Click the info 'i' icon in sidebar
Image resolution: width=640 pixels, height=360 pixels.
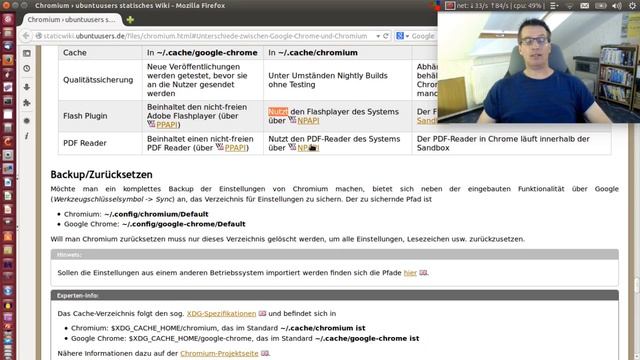pyautogui.click(x=27, y=136)
